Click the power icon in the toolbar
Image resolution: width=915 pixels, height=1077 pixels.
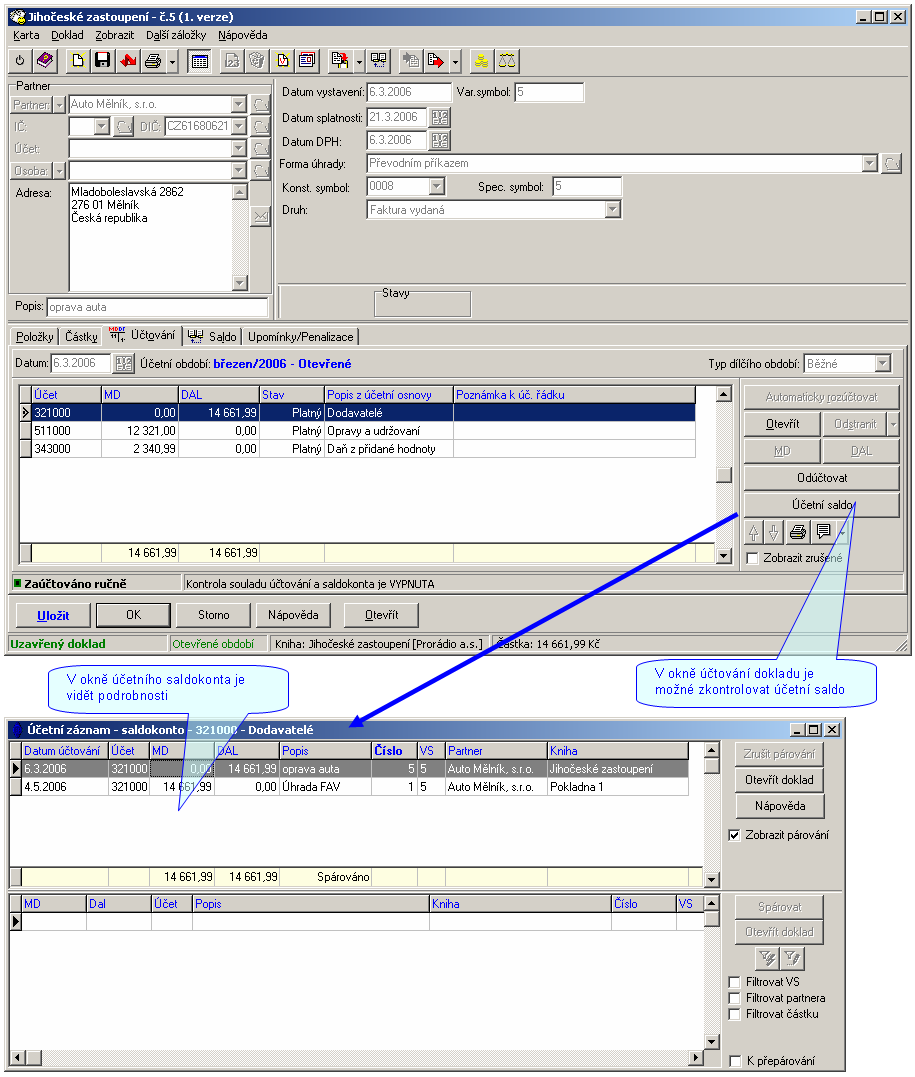(20, 61)
